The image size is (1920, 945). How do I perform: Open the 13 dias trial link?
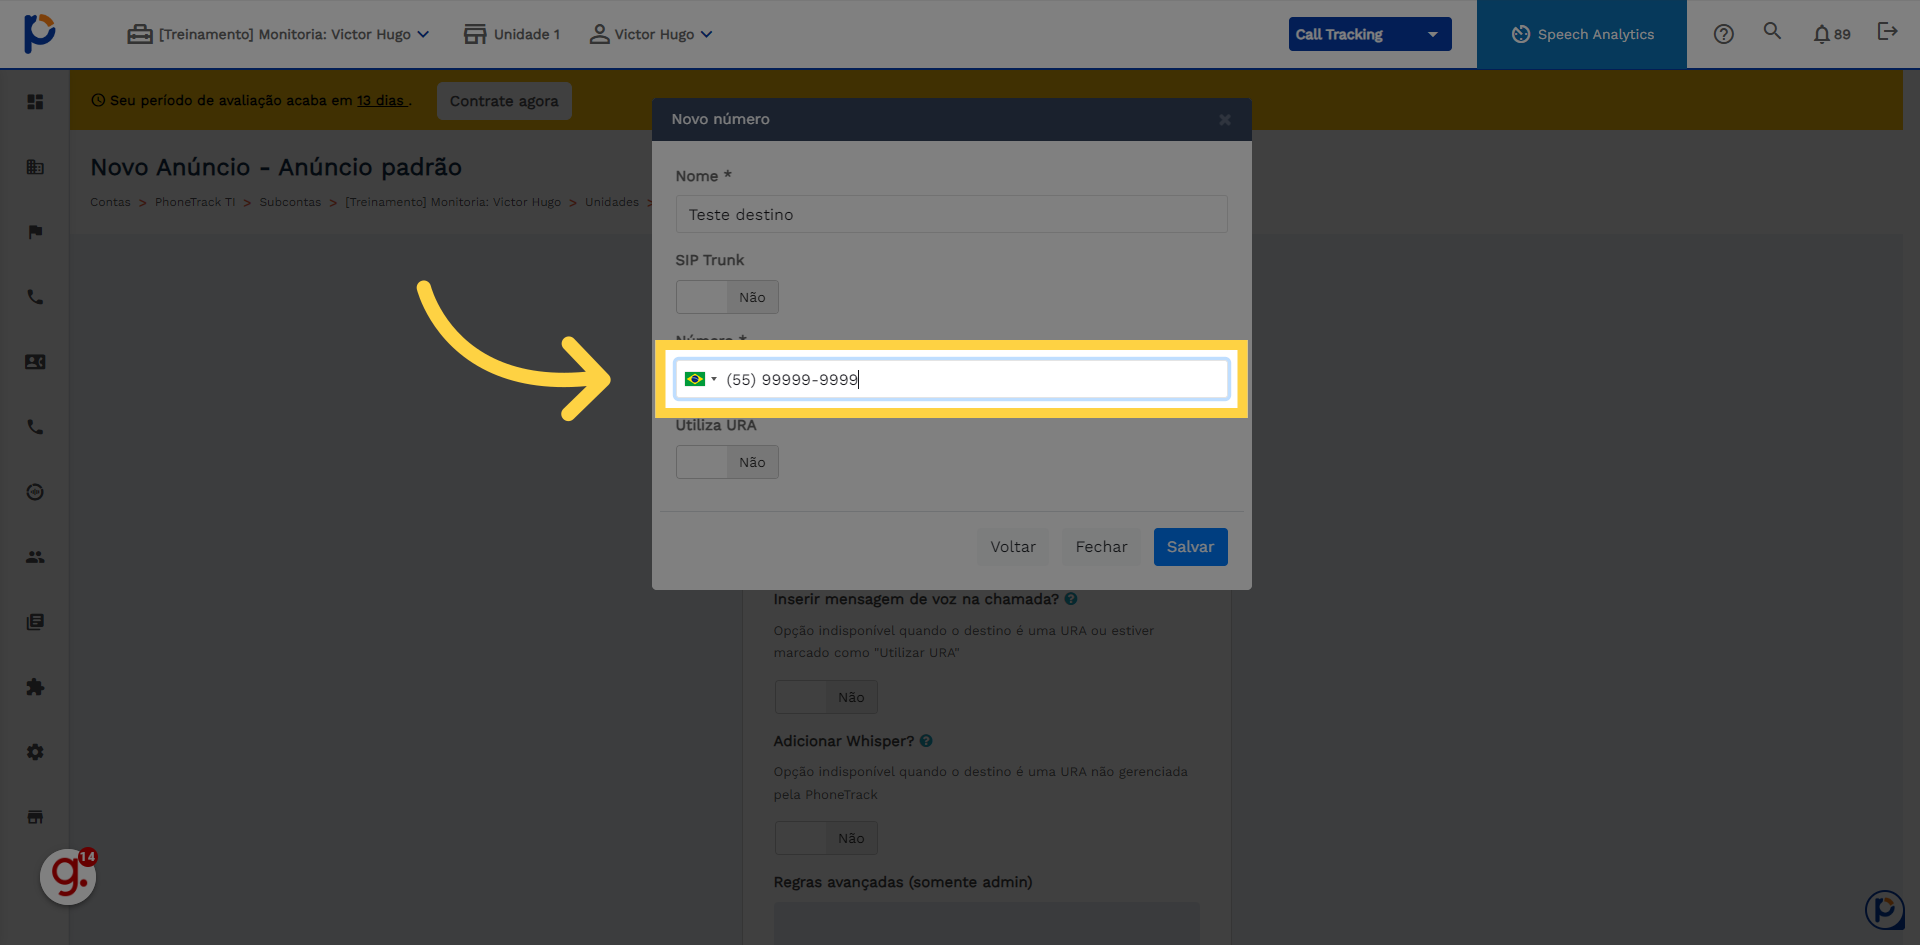tap(381, 100)
